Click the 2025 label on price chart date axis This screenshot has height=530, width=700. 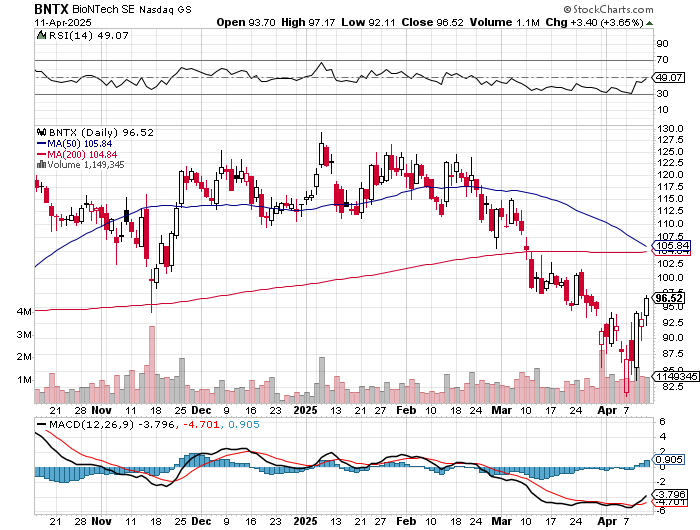click(306, 410)
